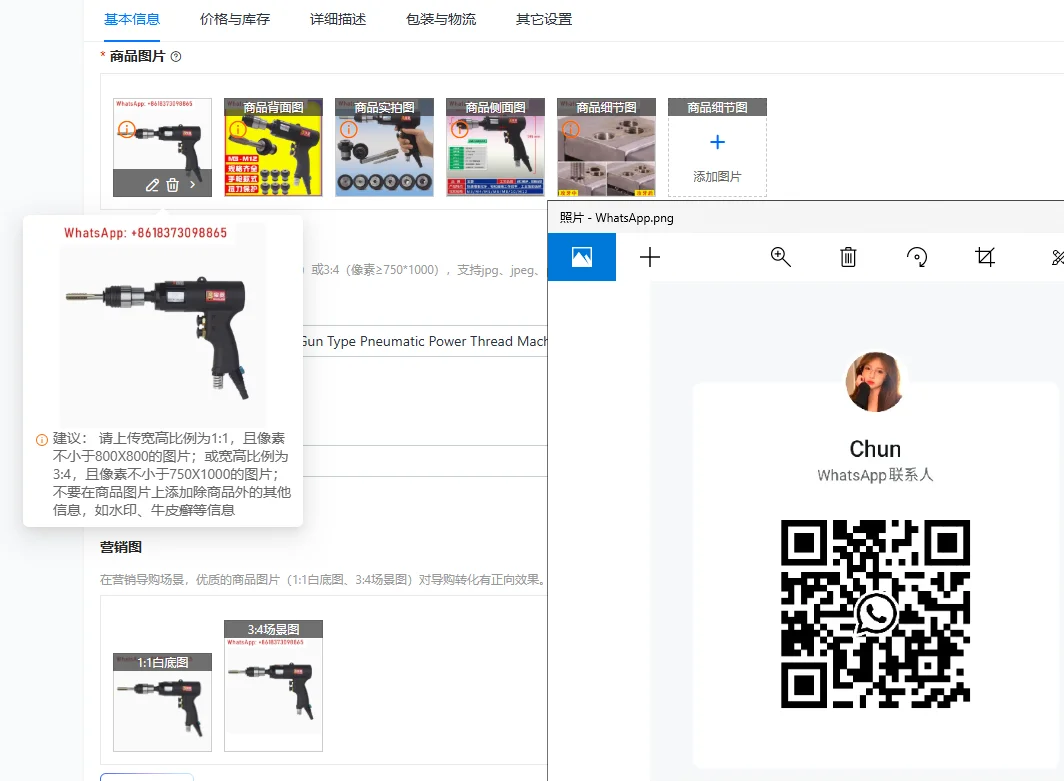
Task: Click the edit pencil icon on first product image
Action: [152, 185]
